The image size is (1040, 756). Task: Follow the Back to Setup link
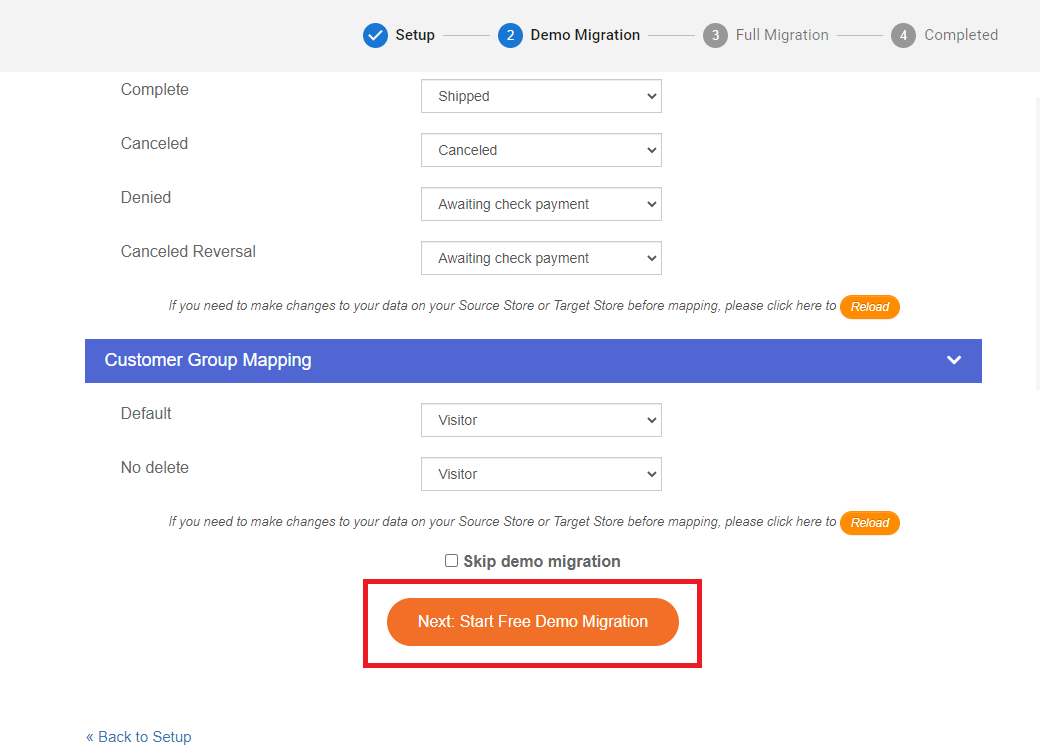click(139, 737)
